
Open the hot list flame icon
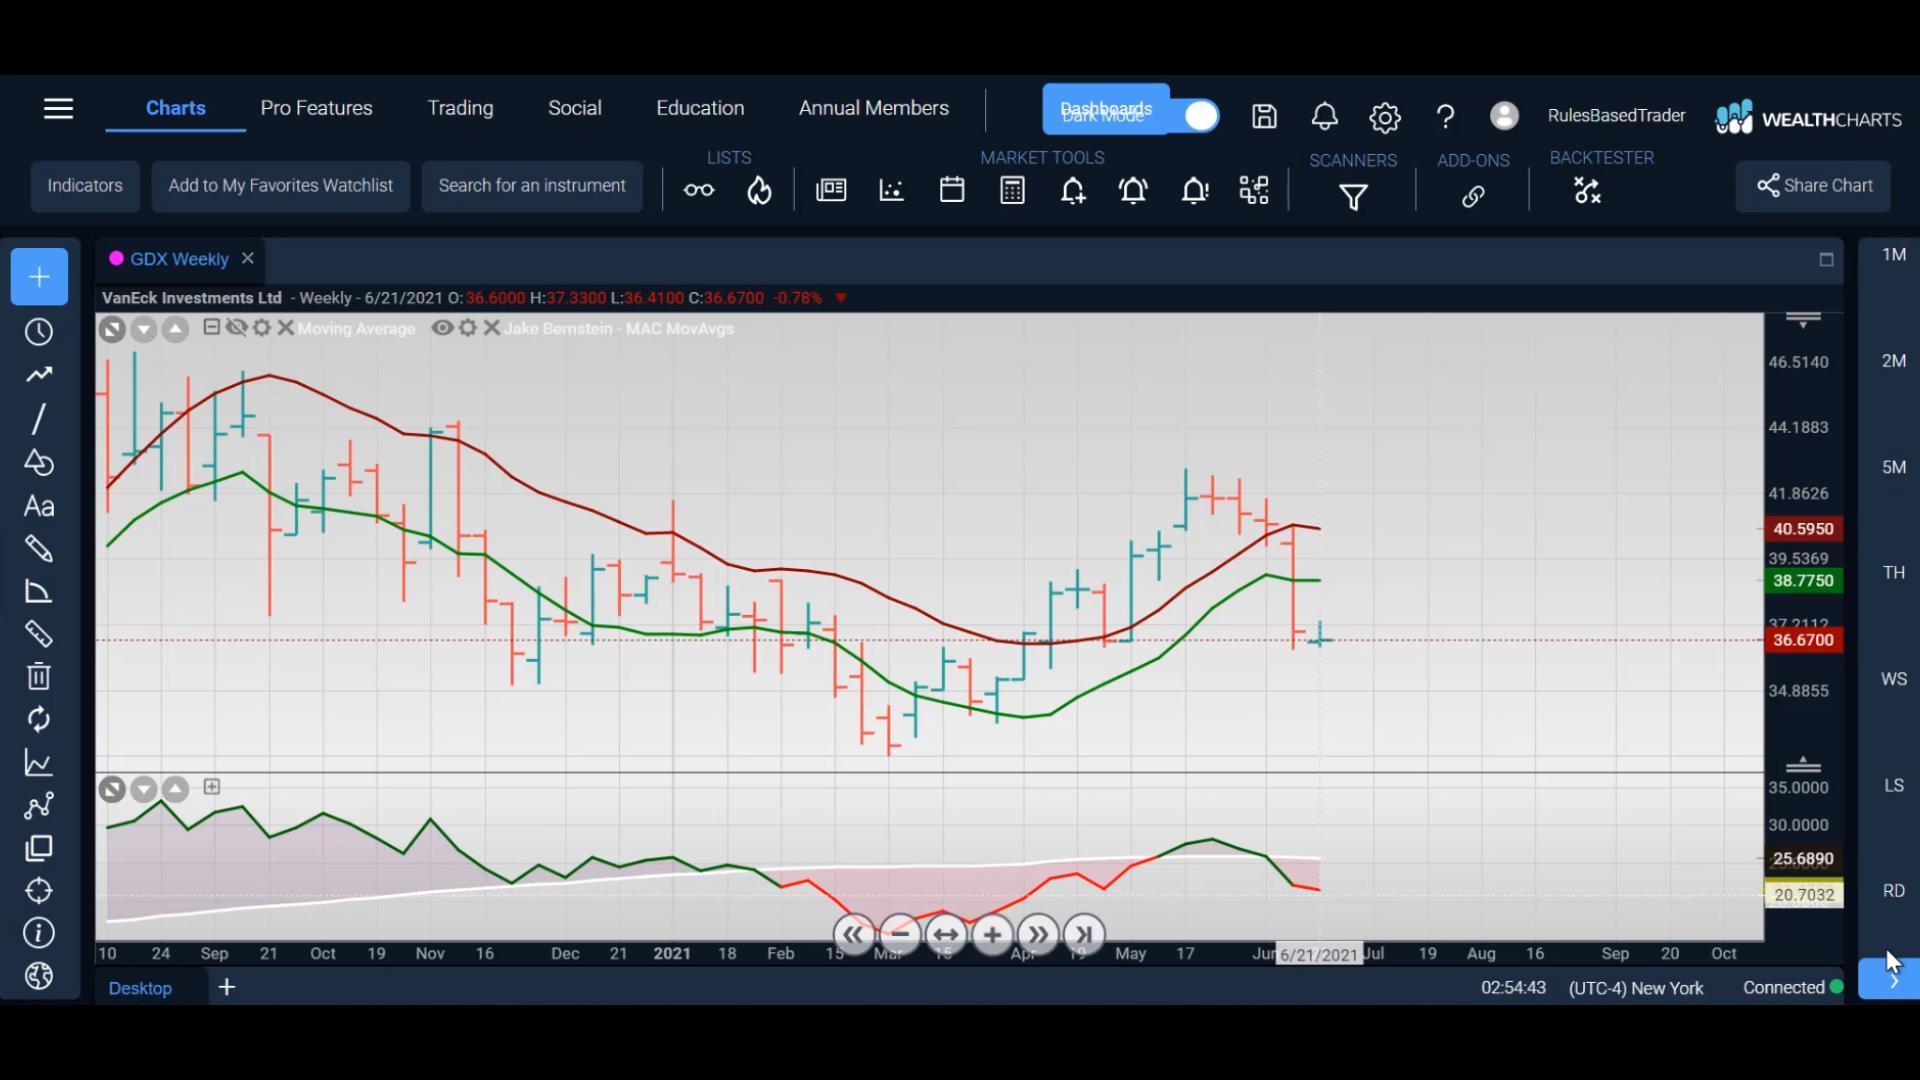(759, 190)
